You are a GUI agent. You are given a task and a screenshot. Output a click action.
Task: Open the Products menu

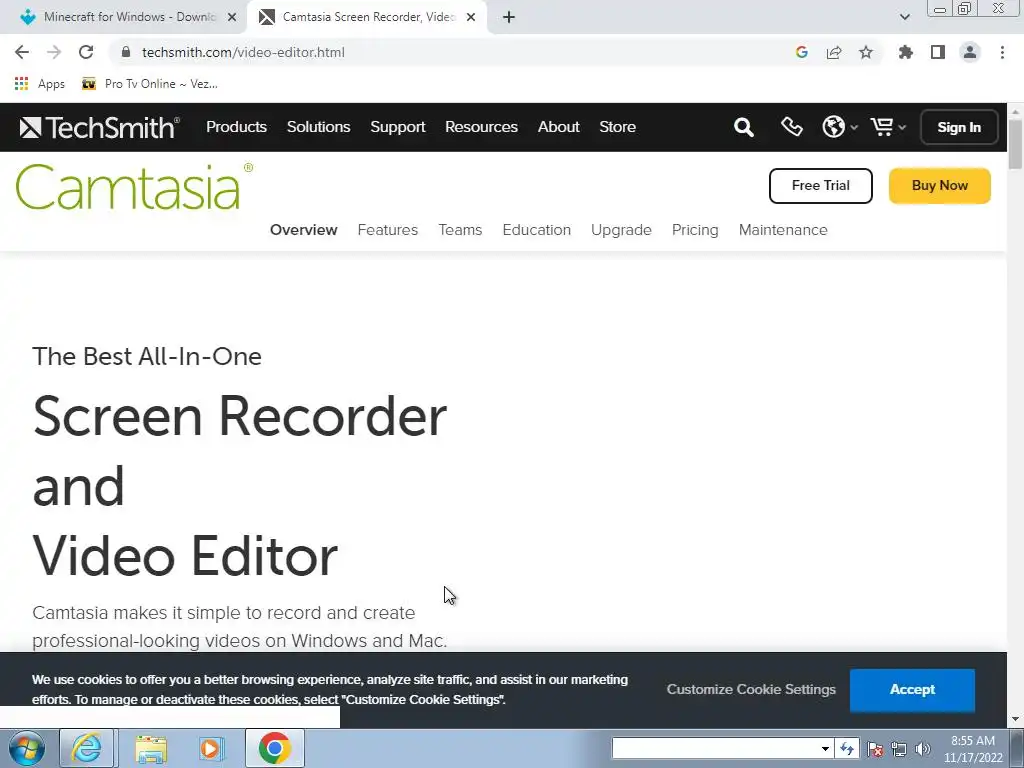pos(236,127)
